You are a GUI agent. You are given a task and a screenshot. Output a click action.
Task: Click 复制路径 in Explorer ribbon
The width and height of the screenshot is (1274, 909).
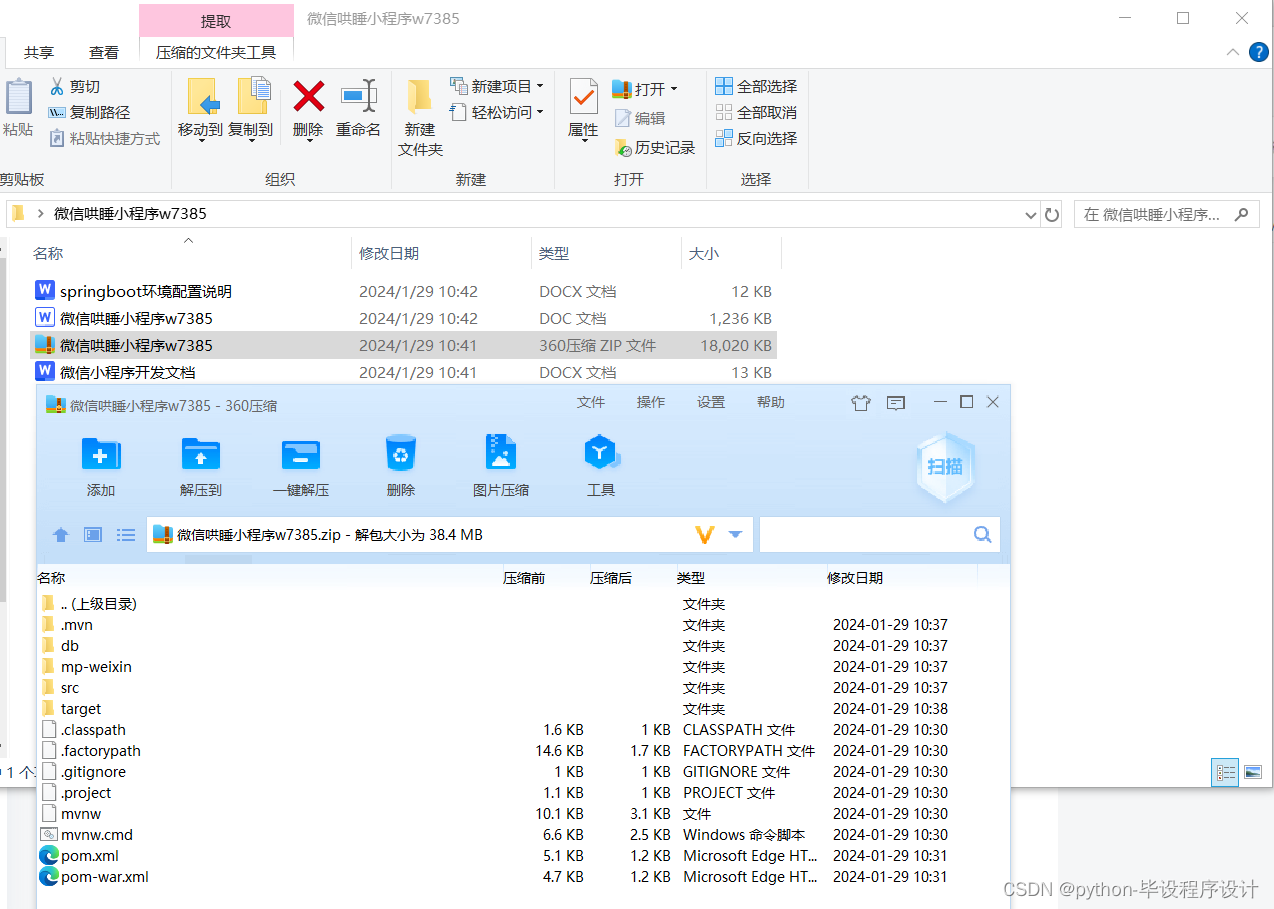89,113
